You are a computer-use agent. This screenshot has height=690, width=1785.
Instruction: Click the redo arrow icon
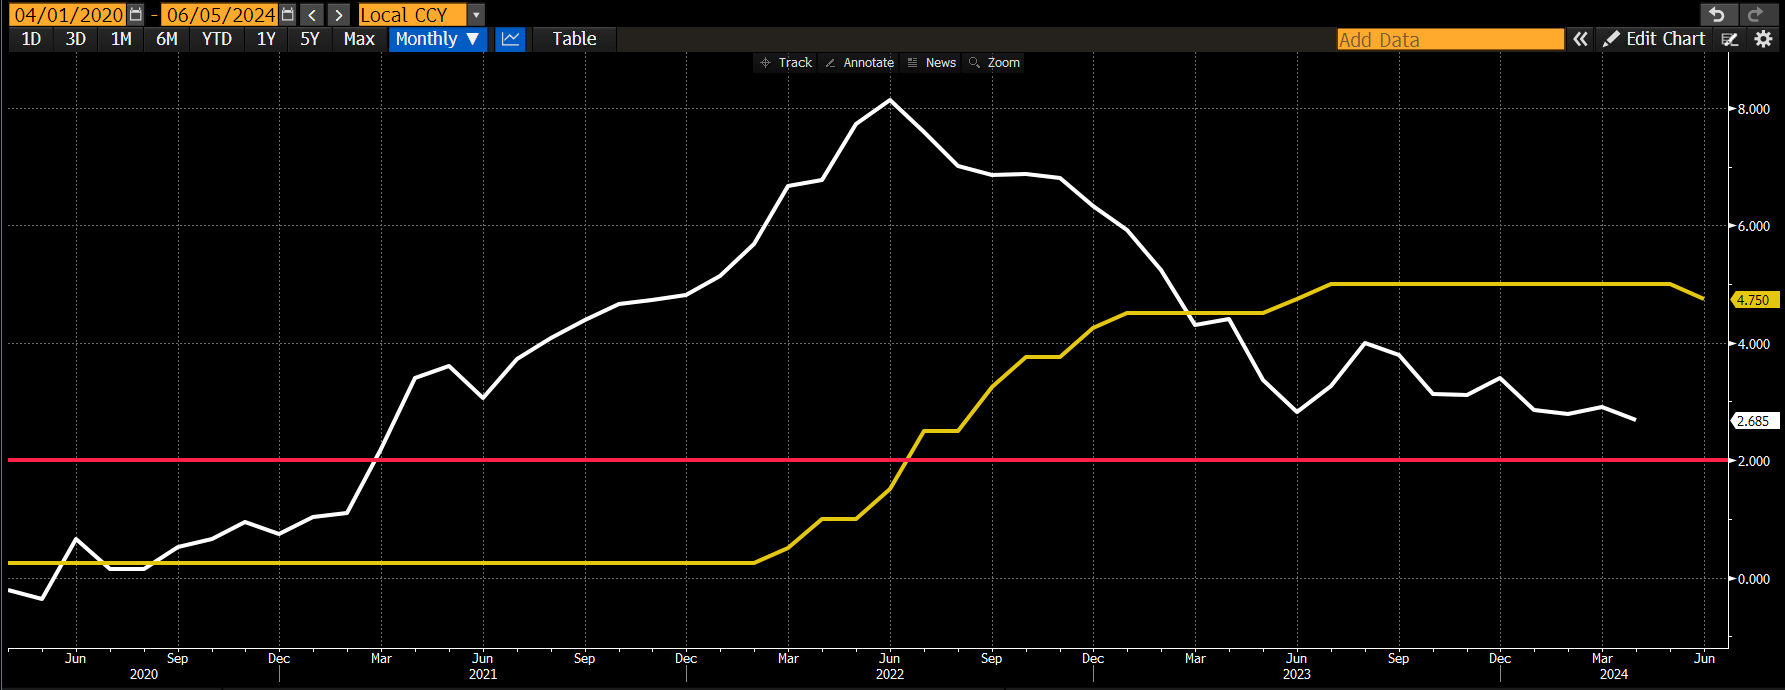click(x=1755, y=14)
